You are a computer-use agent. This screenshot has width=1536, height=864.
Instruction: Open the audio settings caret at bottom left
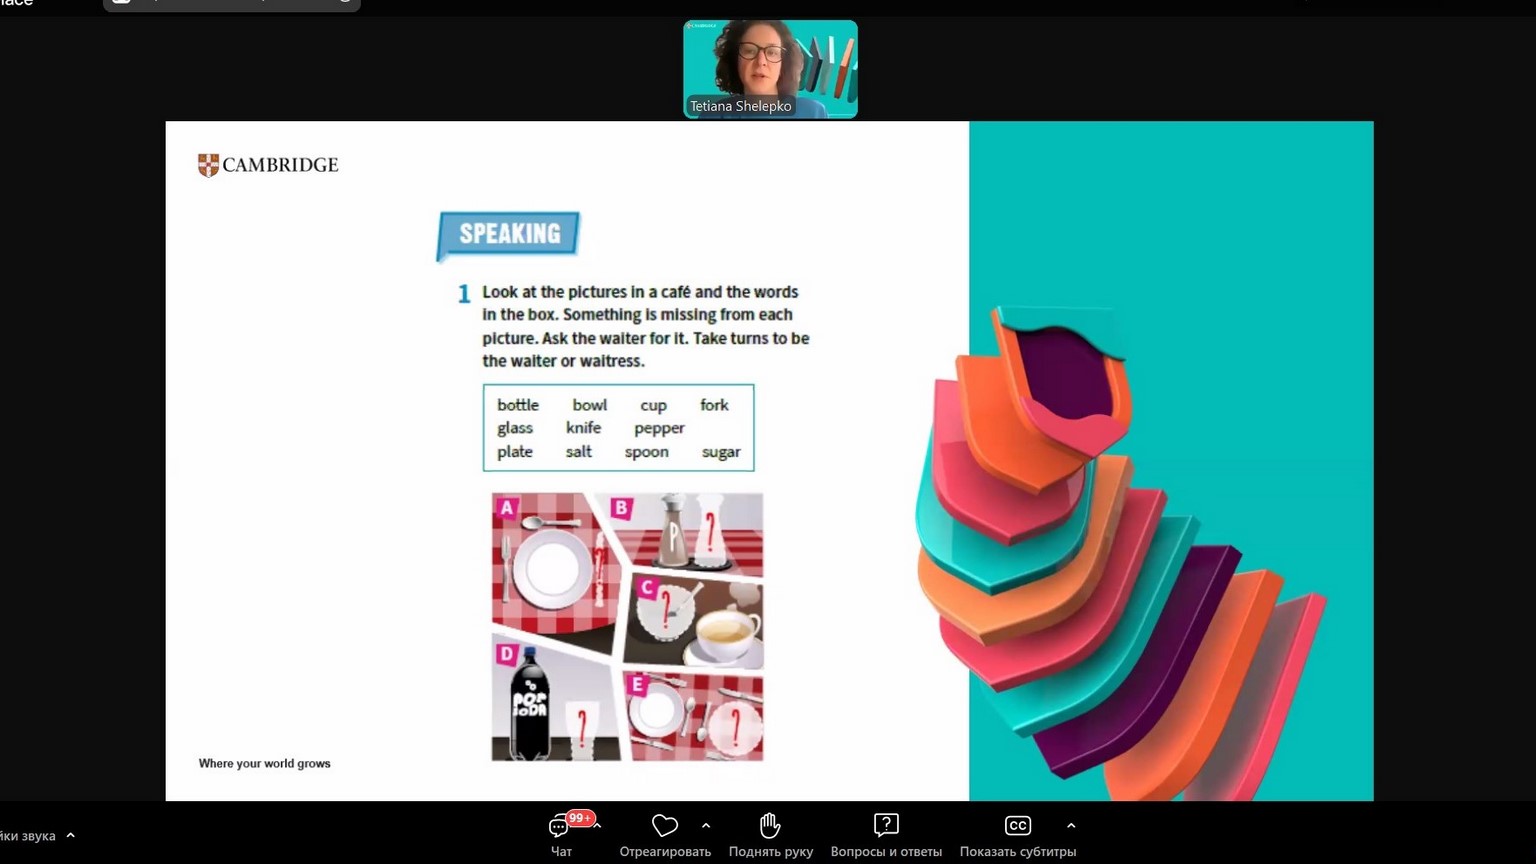70,836
